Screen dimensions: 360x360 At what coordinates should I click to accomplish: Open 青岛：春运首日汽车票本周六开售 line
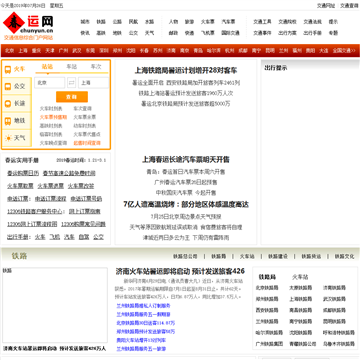click(x=186, y=172)
